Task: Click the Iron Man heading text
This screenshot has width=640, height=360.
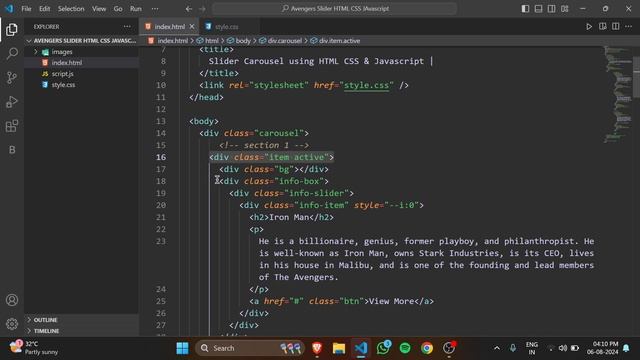Action: pos(289,217)
